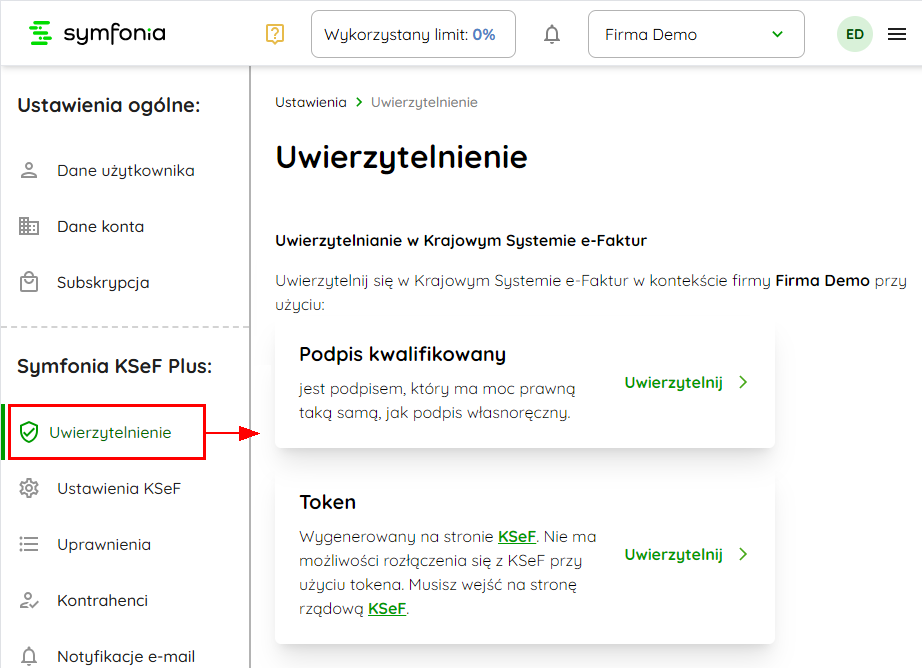Click the shield icon beside Uwierzytelnienie
The image size is (922, 668).
pyautogui.click(x=29, y=432)
